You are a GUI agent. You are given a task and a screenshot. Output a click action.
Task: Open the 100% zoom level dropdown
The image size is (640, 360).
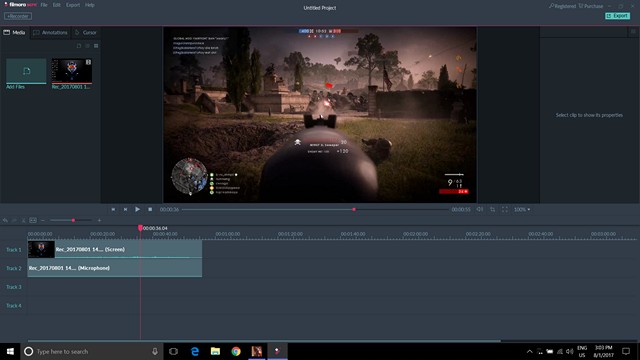[522, 209]
